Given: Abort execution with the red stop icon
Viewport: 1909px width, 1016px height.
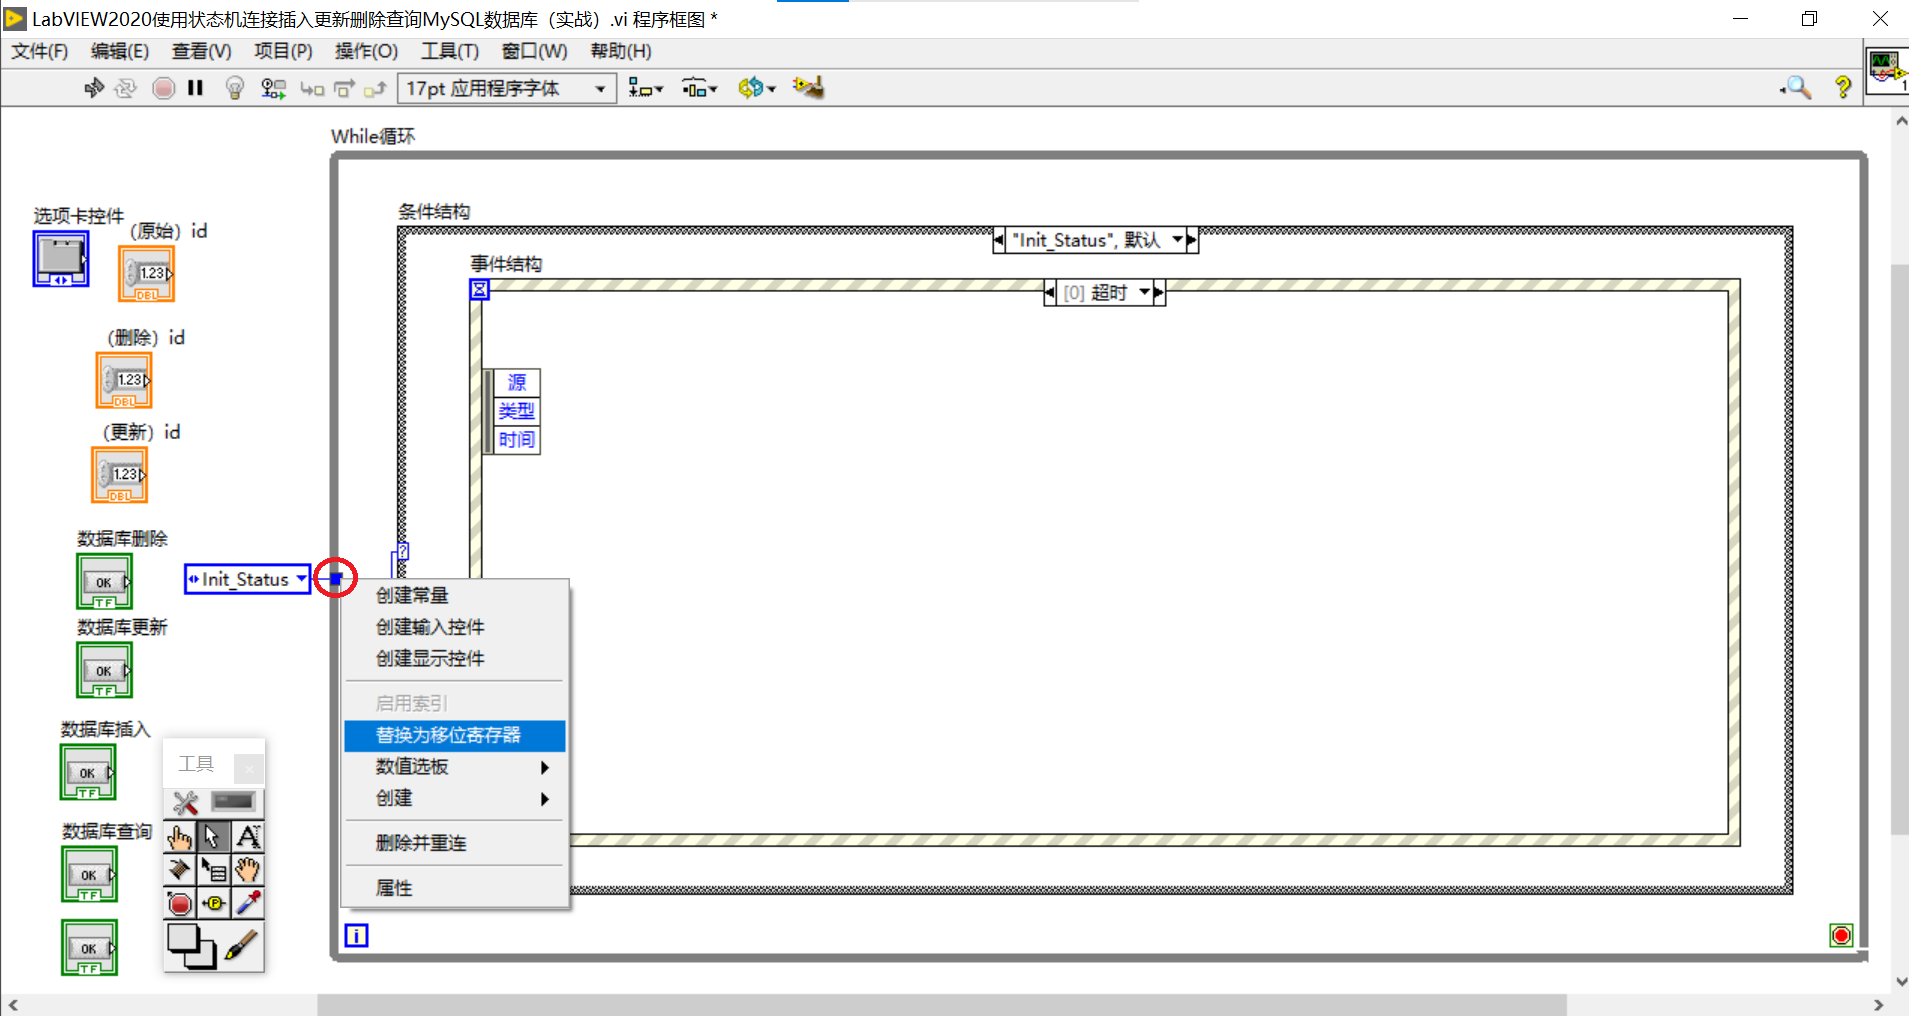Looking at the screenshot, I should pos(162,87).
